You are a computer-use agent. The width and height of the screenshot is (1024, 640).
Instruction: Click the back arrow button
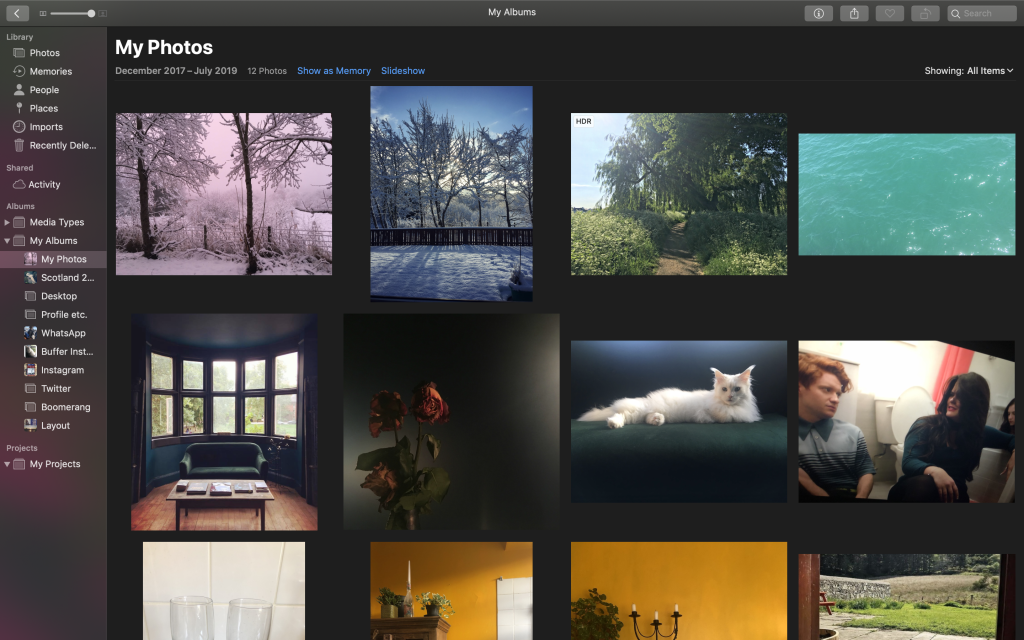pos(17,13)
